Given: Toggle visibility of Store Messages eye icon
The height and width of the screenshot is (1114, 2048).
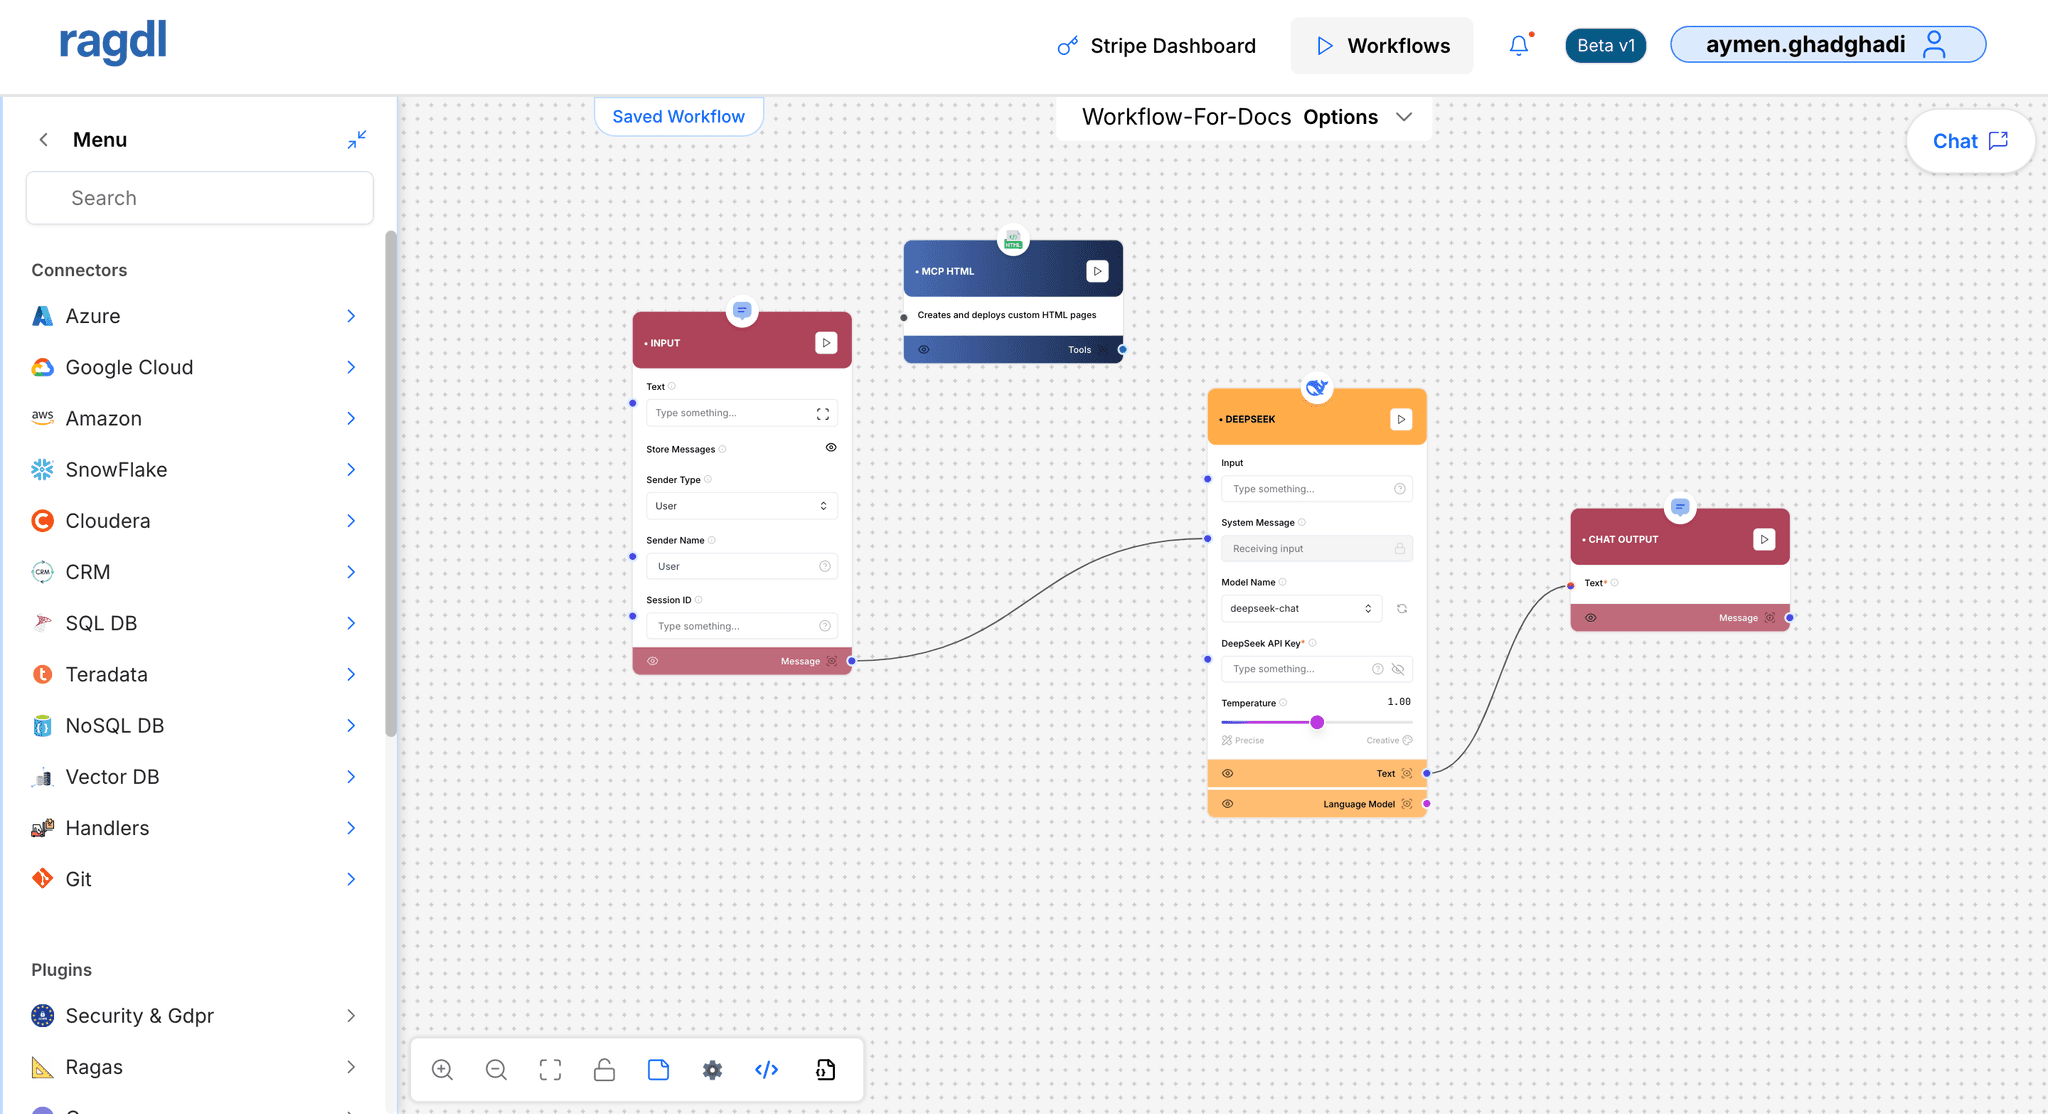Looking at the screenshot, I should click(830, 447).
